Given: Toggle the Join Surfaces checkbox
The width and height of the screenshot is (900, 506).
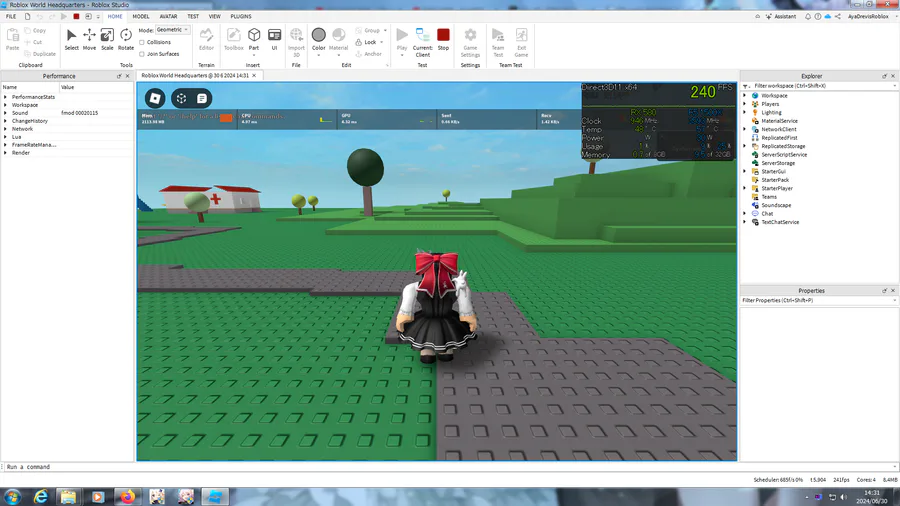Looking at the screenshot, I should click(142, 54).
